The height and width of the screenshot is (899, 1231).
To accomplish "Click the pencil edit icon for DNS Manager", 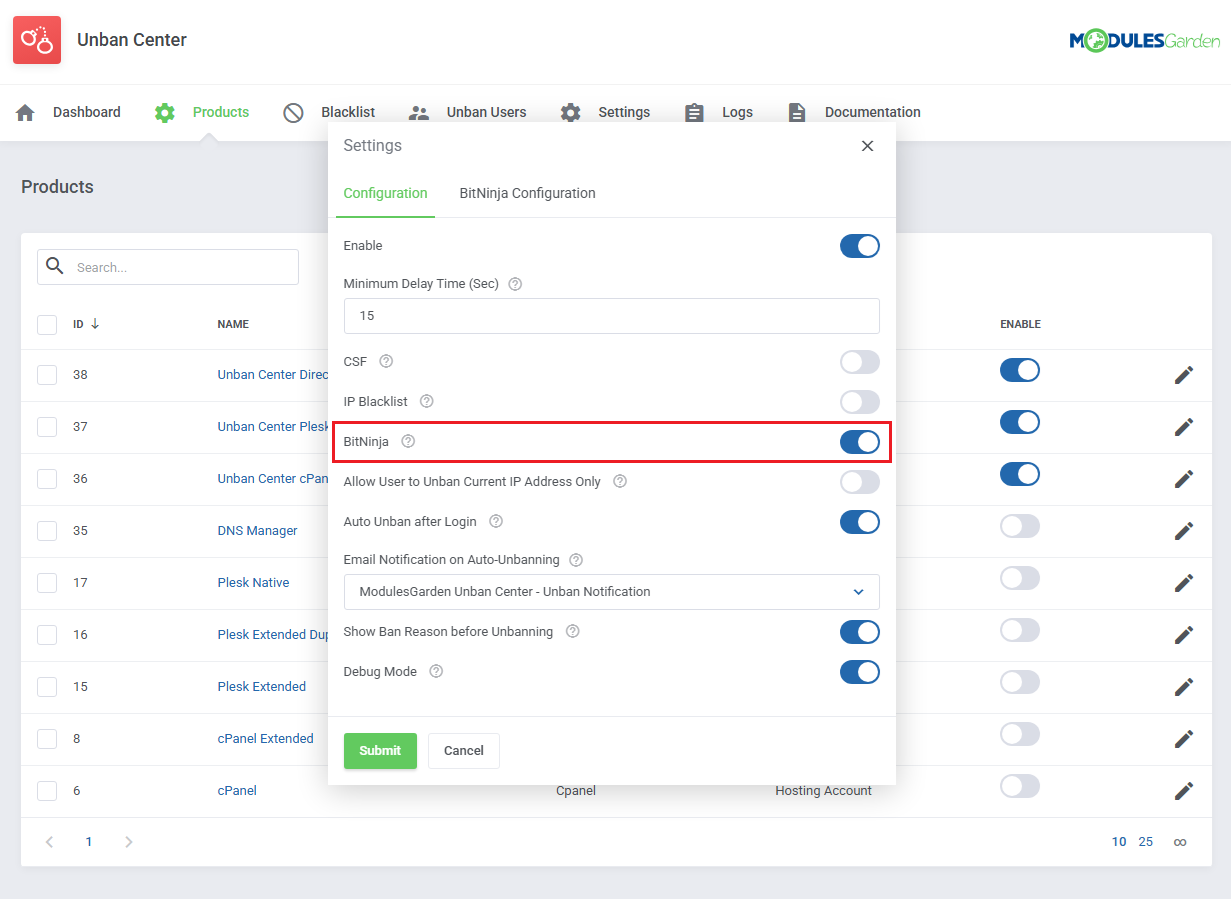I will tap(1184, 530).
